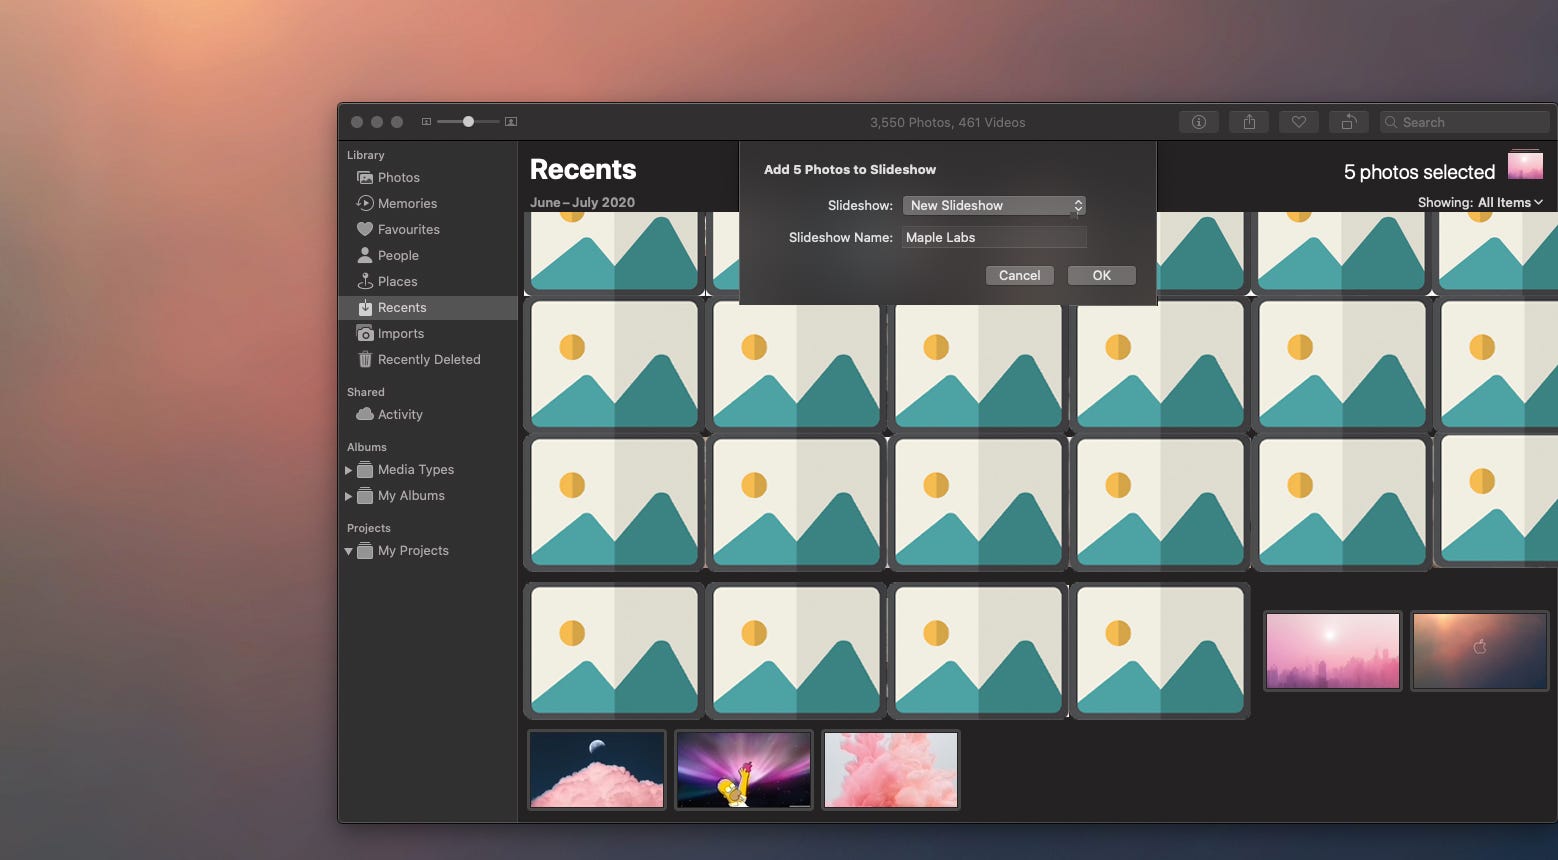This screenshot has width=1558, height=860.
Task: Click the small thumbnails zoom icon
Action: (426, 122)
